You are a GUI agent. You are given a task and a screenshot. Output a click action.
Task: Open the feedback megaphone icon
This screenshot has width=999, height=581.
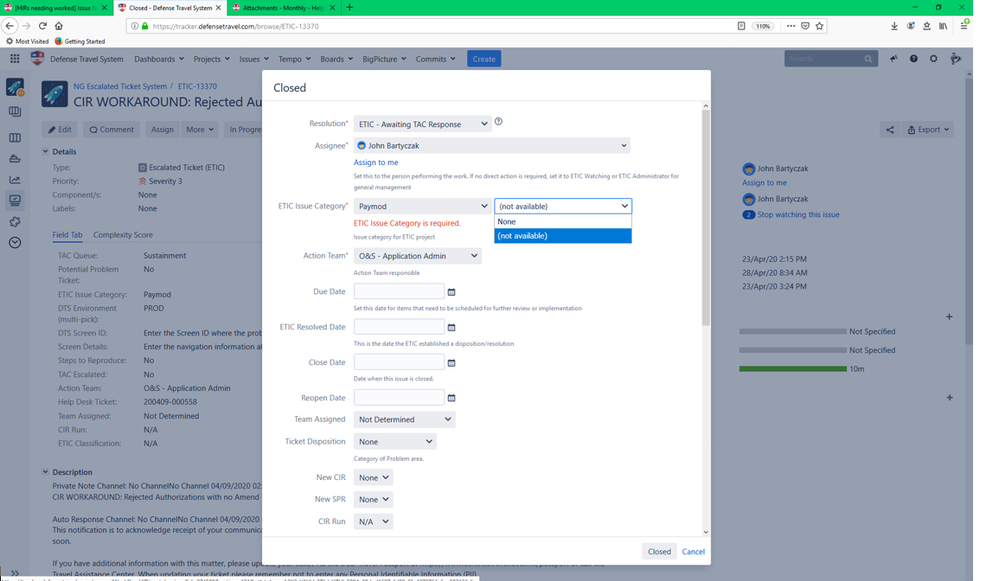click(893, 59)
